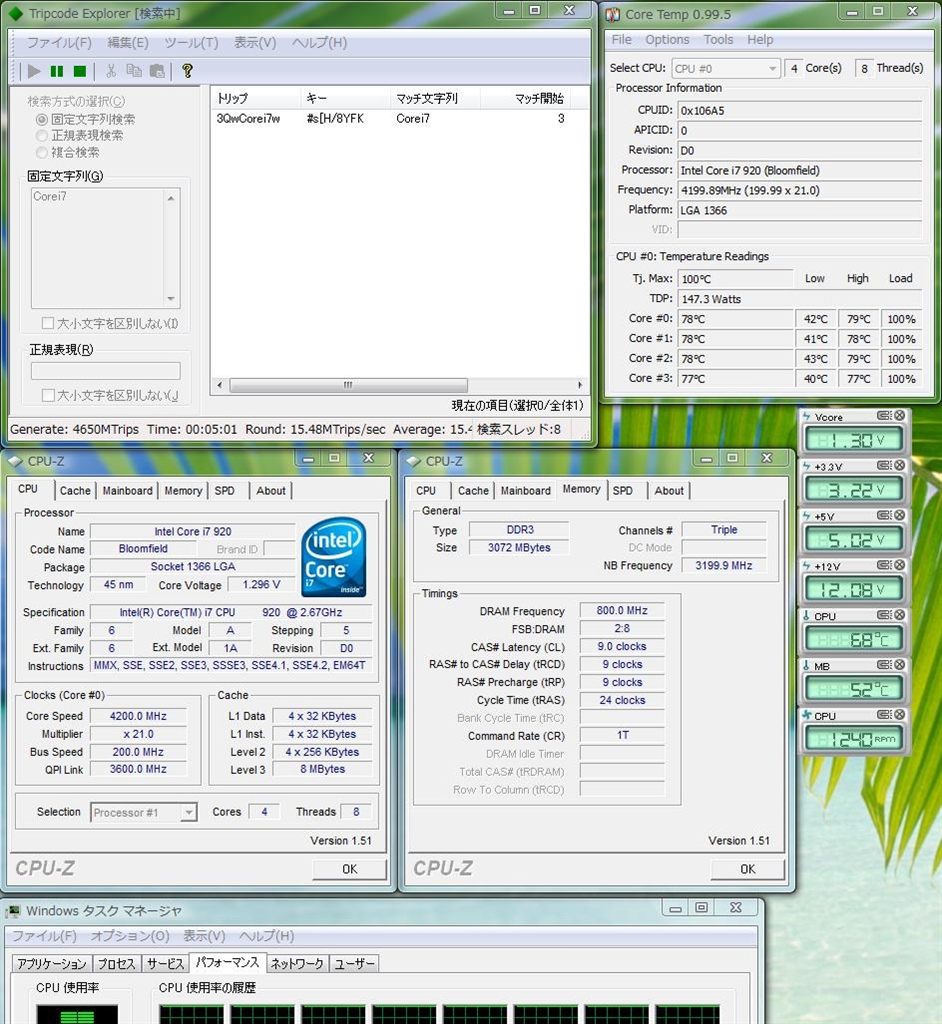Select 固定文字列検索 radio option

coord(42,119)
